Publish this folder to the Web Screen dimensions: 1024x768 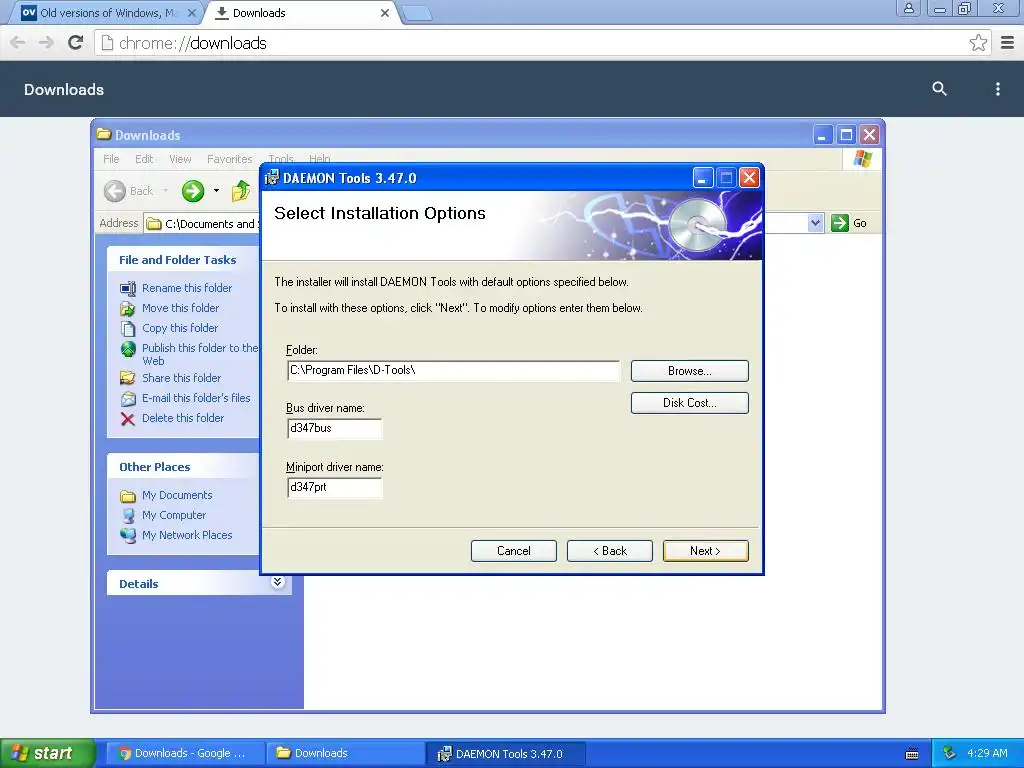click(x=200, y=354)
